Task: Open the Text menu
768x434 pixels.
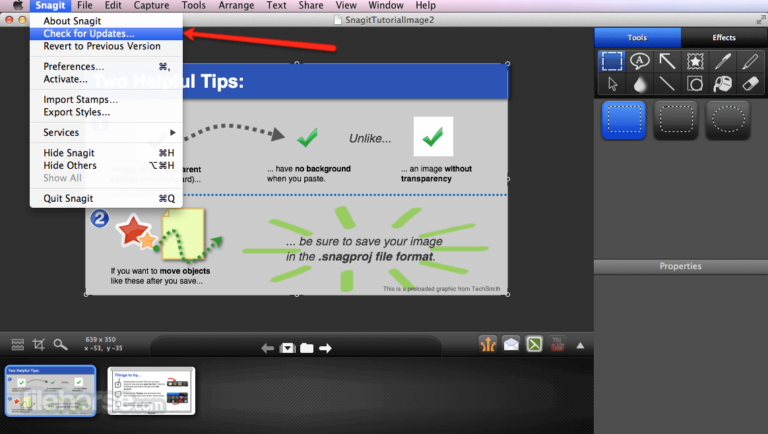Action: click(276, 5)
